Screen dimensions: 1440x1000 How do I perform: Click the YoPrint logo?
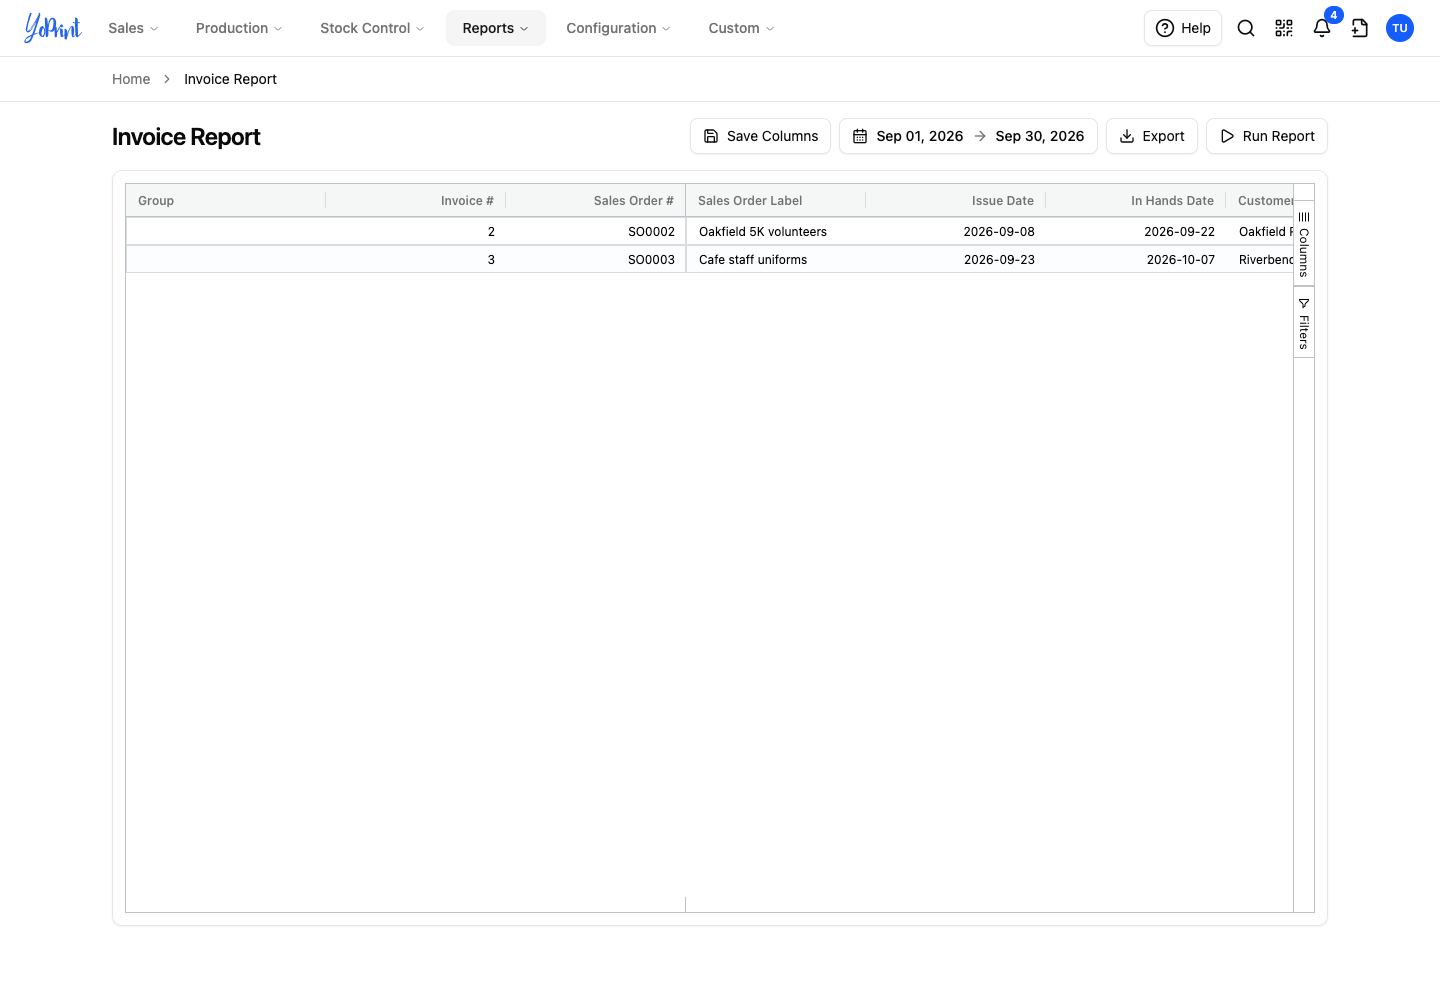coord(53,28)
